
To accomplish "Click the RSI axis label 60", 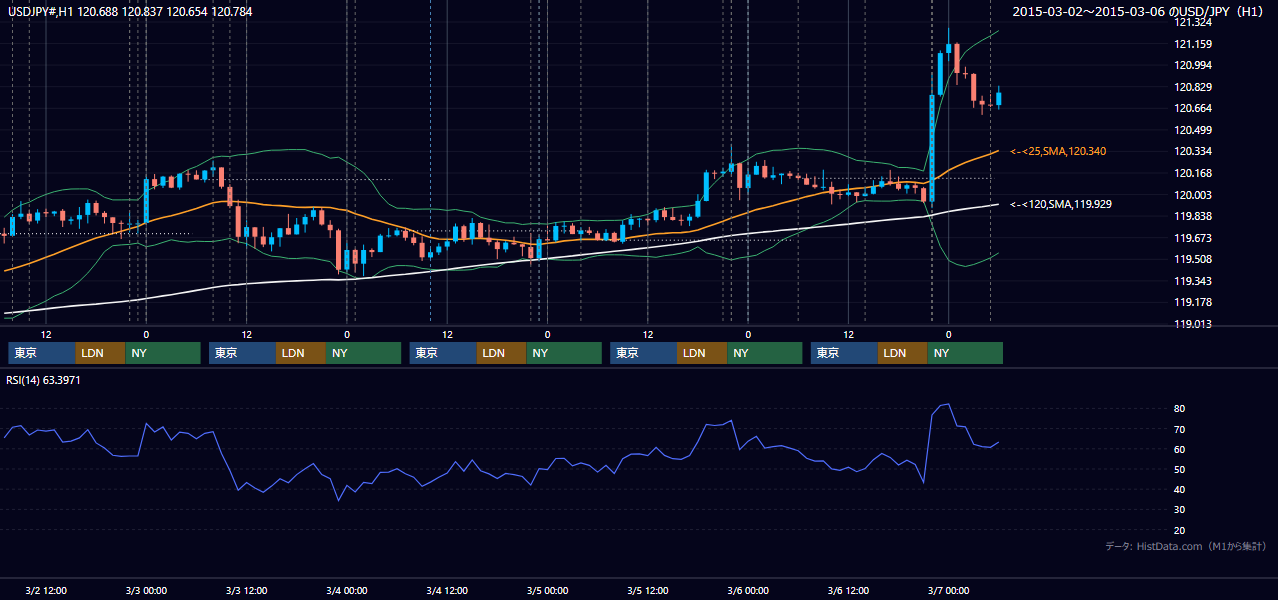I will tap(1180, 449).
